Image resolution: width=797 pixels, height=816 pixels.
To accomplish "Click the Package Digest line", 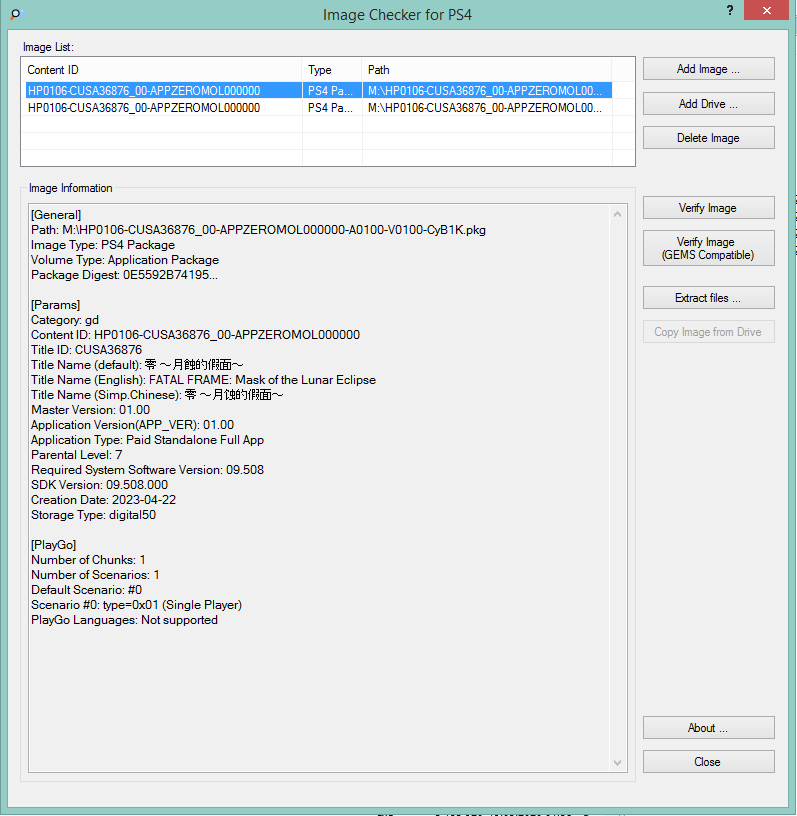I will (124, 275).
